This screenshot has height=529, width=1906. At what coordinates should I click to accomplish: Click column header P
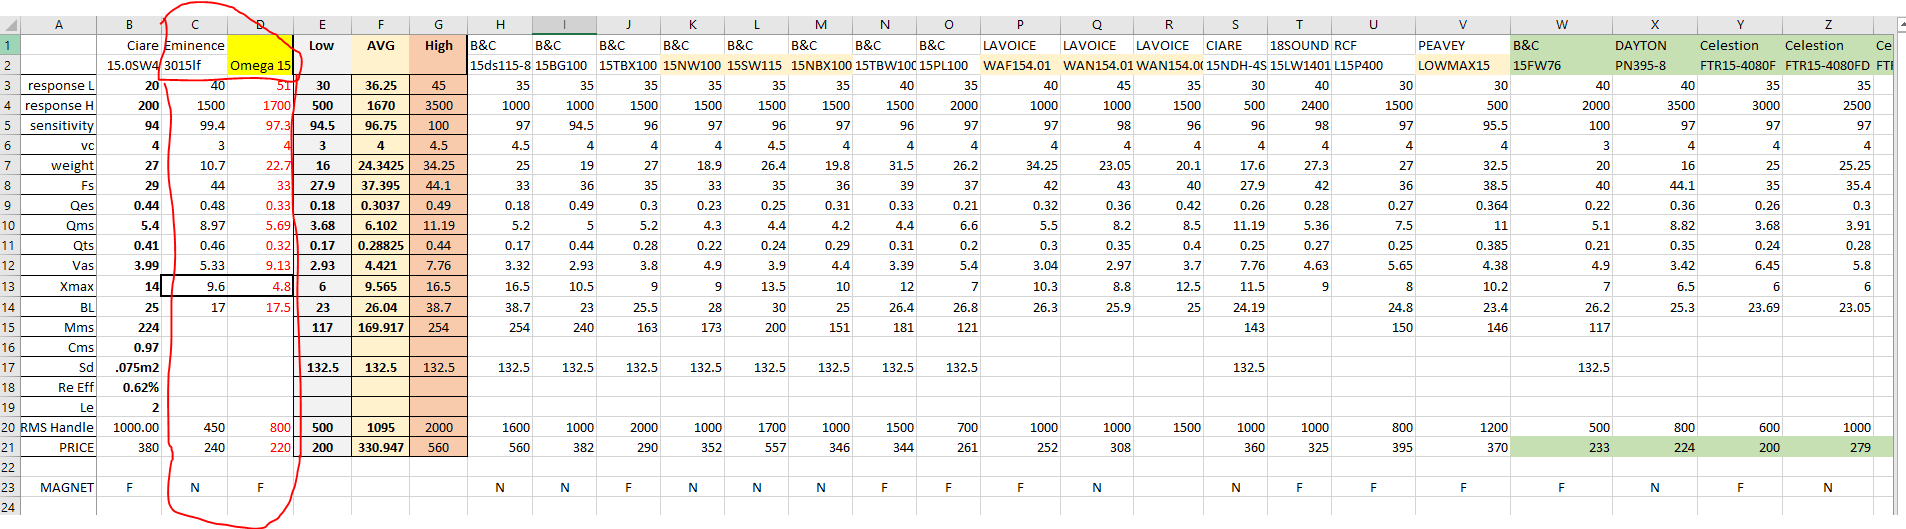click(x=1020, y=25)
